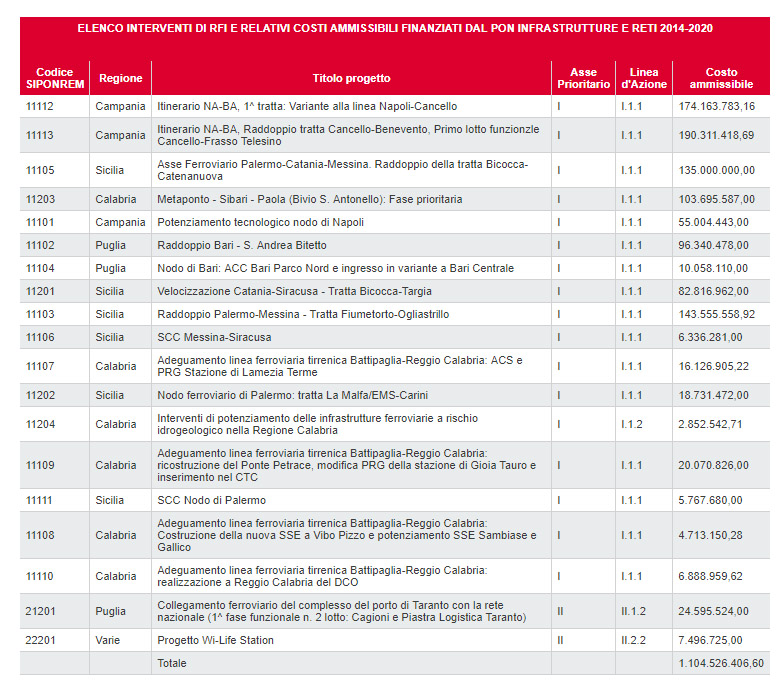Click the 'Linea d'Azione' column header

(x=644, y=78)
